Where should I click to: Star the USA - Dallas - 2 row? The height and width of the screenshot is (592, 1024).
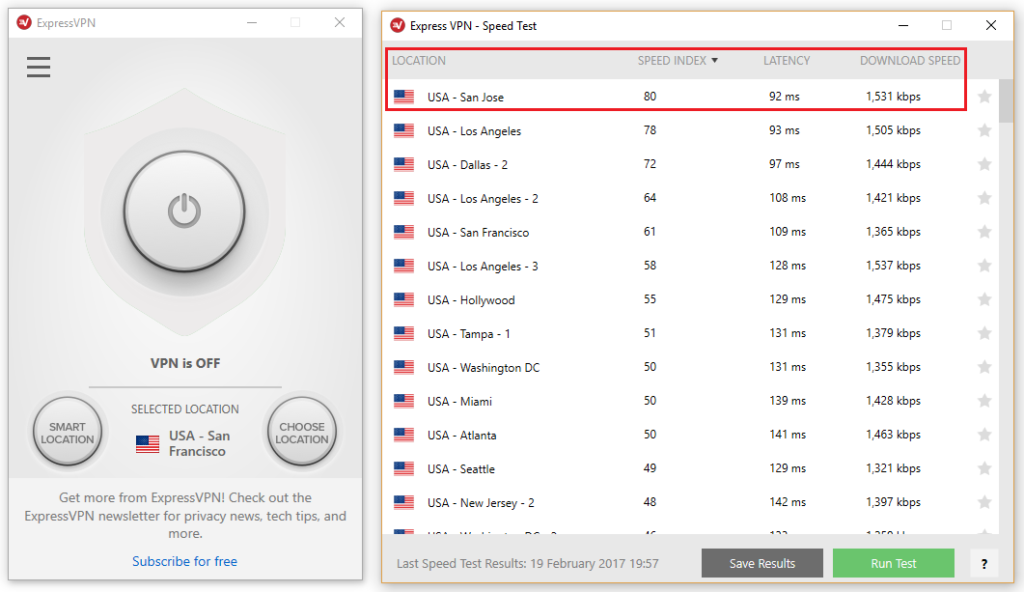pyautogui.click(x=984, y=164)
